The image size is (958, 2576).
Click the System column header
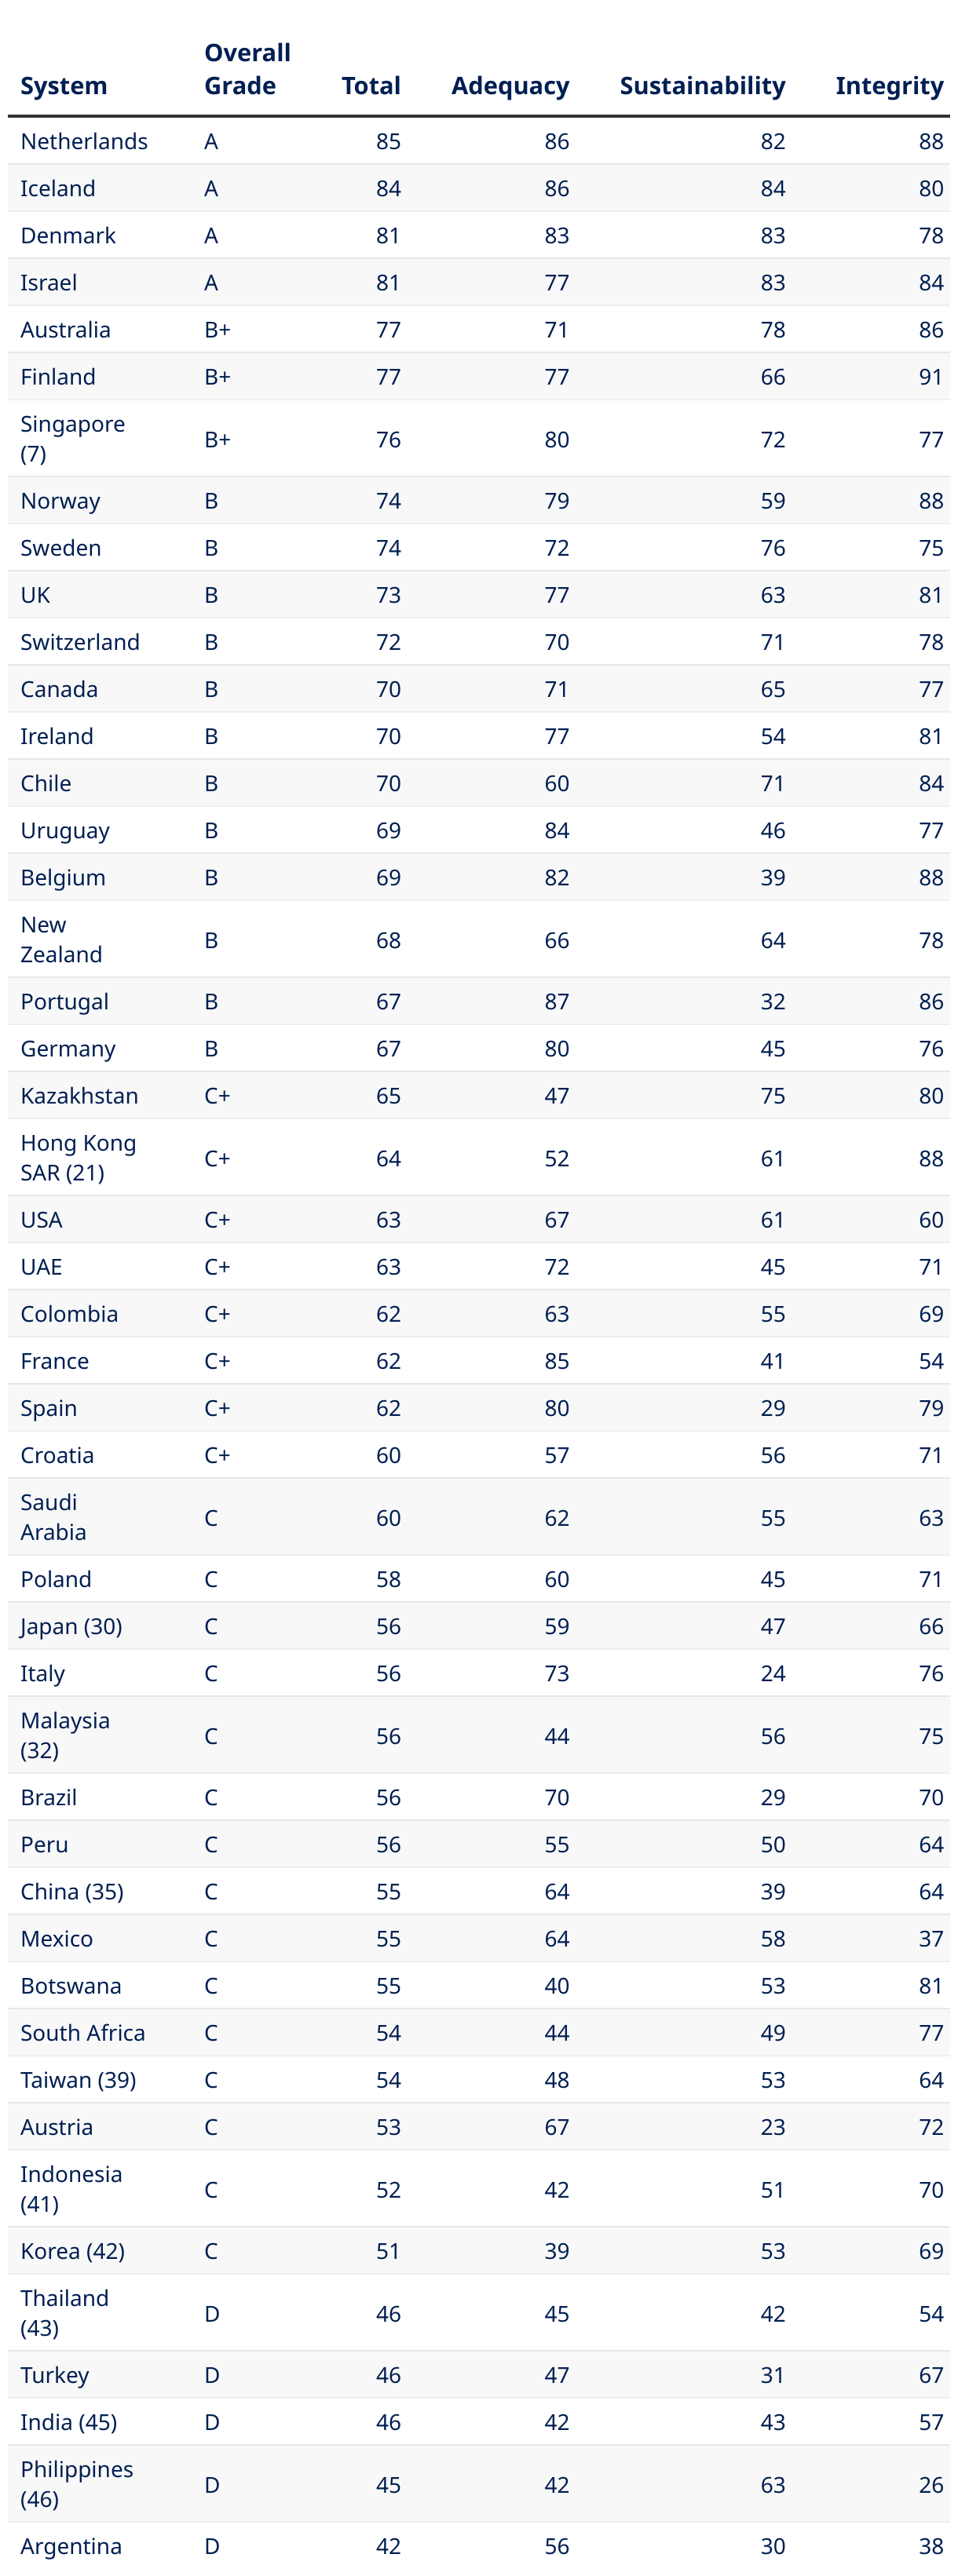63,86
